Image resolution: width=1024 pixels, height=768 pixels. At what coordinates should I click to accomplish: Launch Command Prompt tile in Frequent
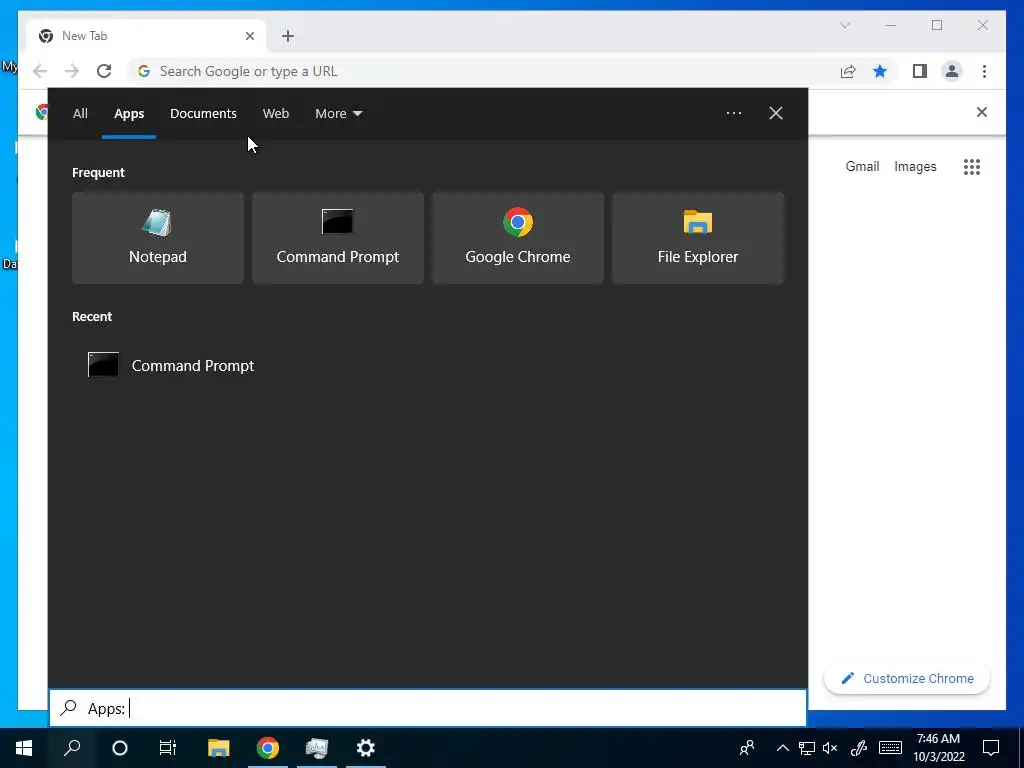[x=338, y=238]
